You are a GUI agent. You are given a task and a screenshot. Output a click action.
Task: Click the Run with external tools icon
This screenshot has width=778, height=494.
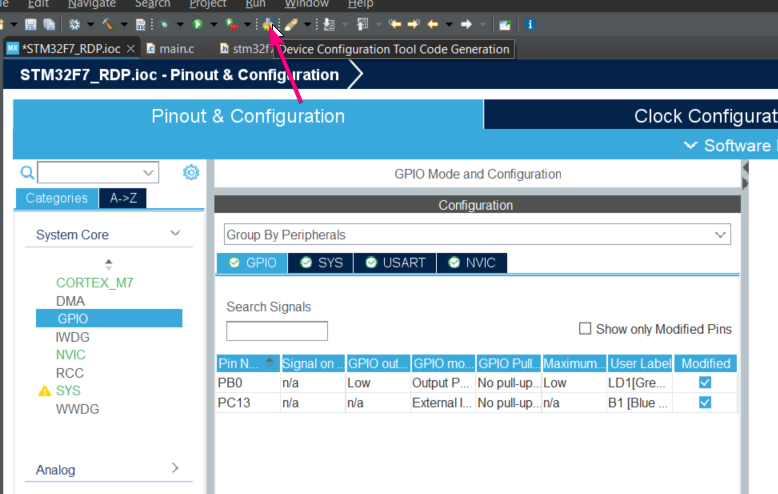(231, 24)
